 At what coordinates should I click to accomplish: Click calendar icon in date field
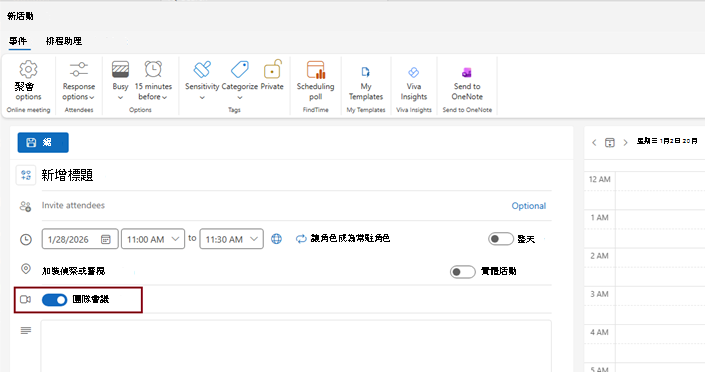coord(106,239)
